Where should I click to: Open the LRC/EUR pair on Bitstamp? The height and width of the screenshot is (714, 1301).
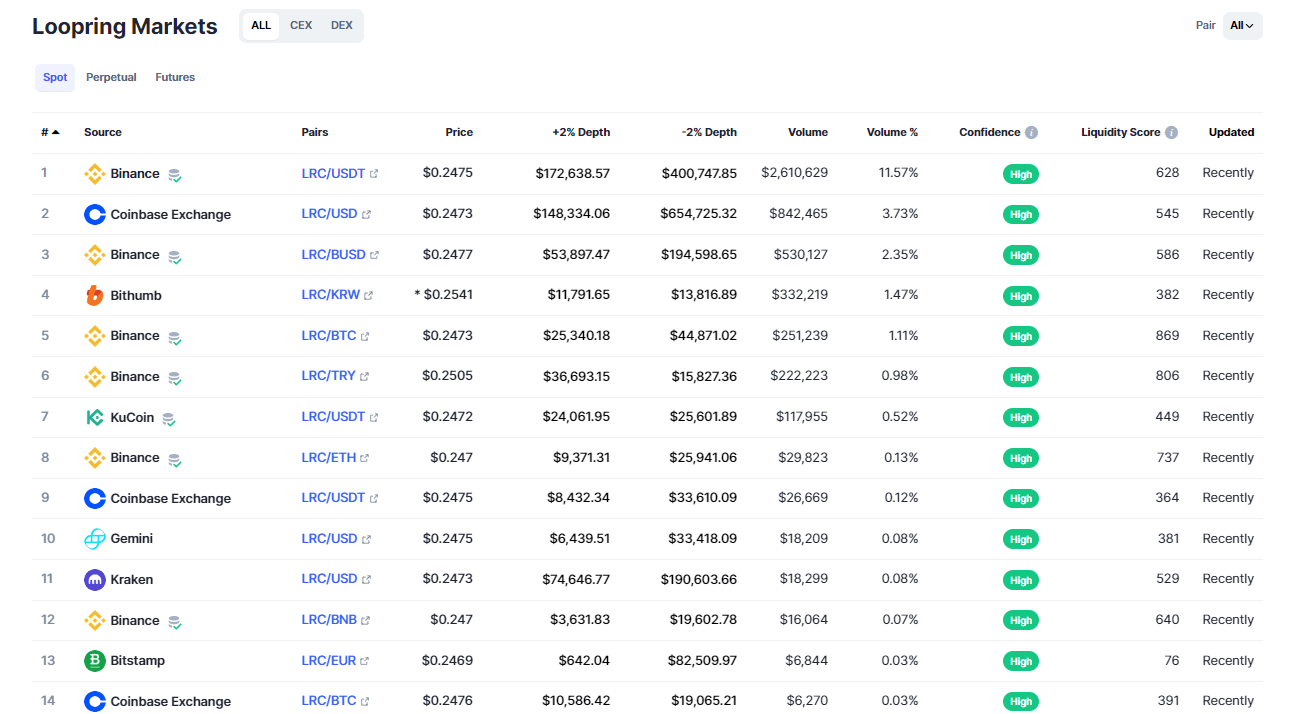[x=329, y=661]
